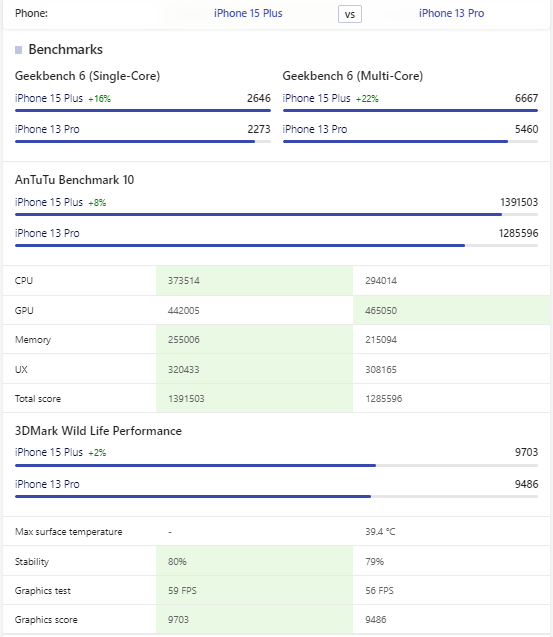The width and height of the screenshot is (553, 637).
Task: Click Memory value 215094
Action: click(x=381, y=340)
